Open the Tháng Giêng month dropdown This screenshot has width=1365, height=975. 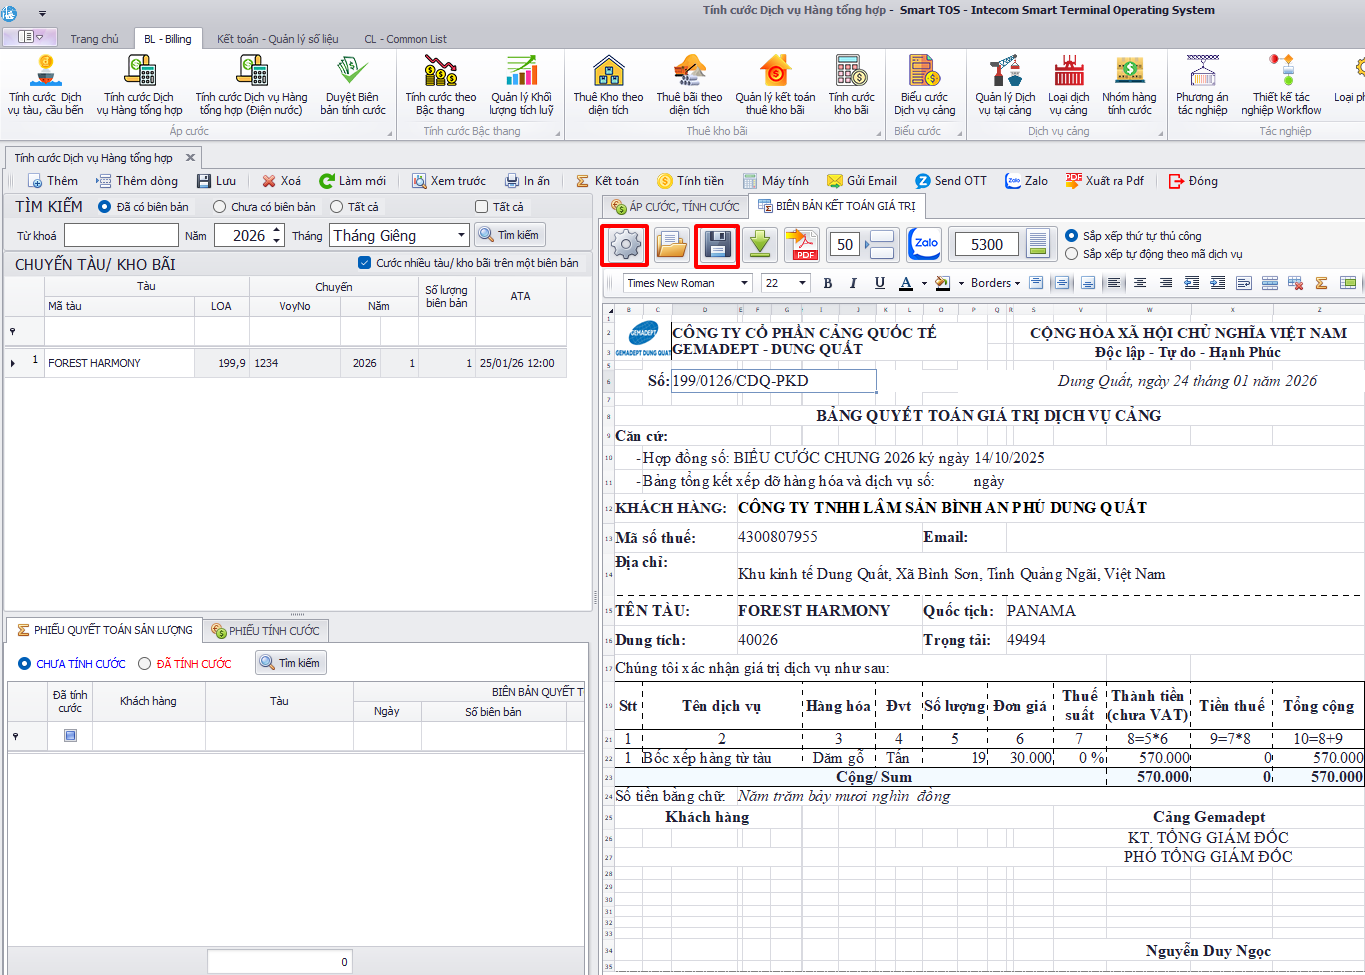pyautogui.click(x=461, y=235)
